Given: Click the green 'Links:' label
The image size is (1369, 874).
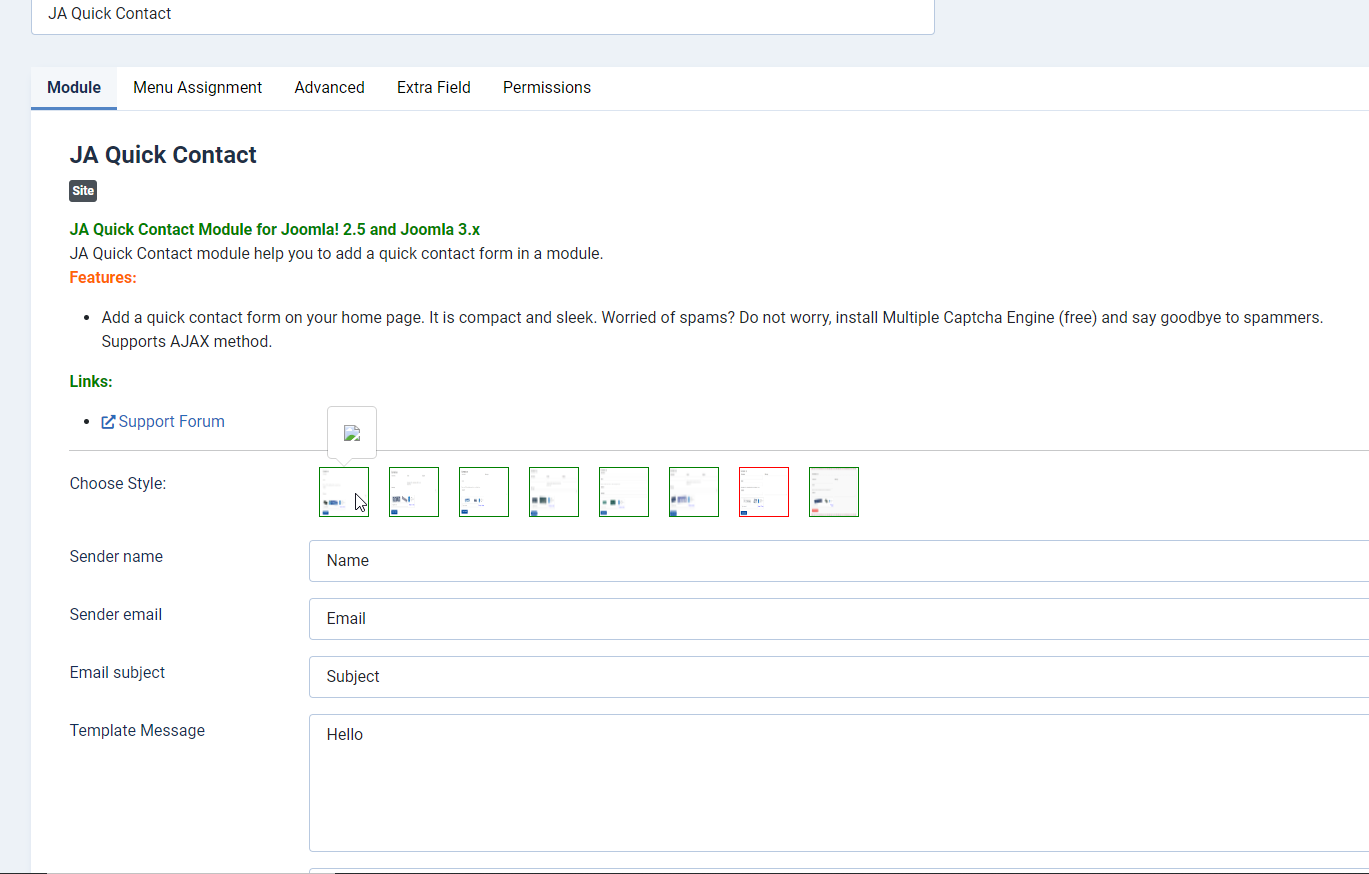Looking at the screenshot, I should pos(91,382).
